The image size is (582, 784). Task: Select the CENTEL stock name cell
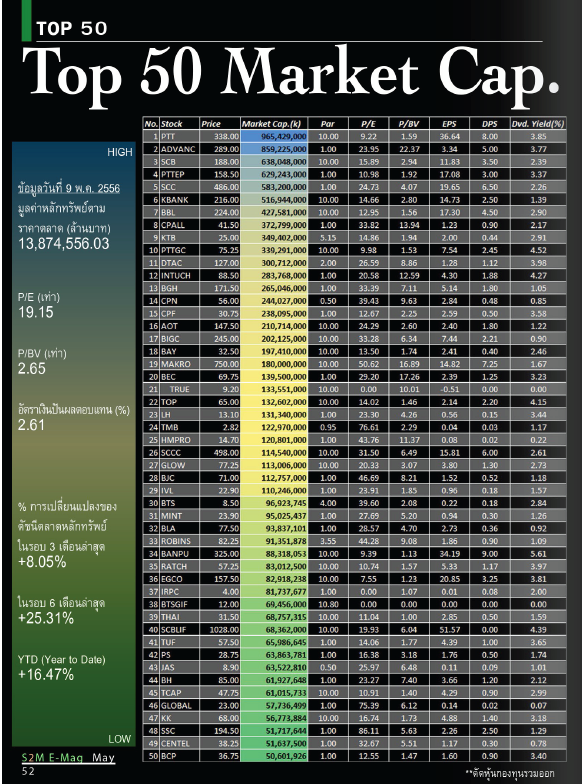pyautogui.click(x=180, y=744)
